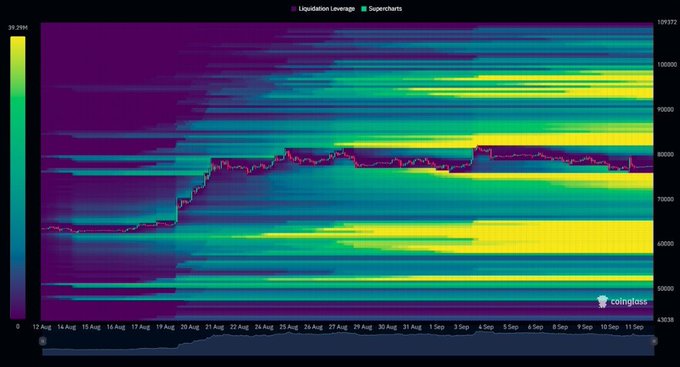Click the 90000 price axis label

pos(666,110)
